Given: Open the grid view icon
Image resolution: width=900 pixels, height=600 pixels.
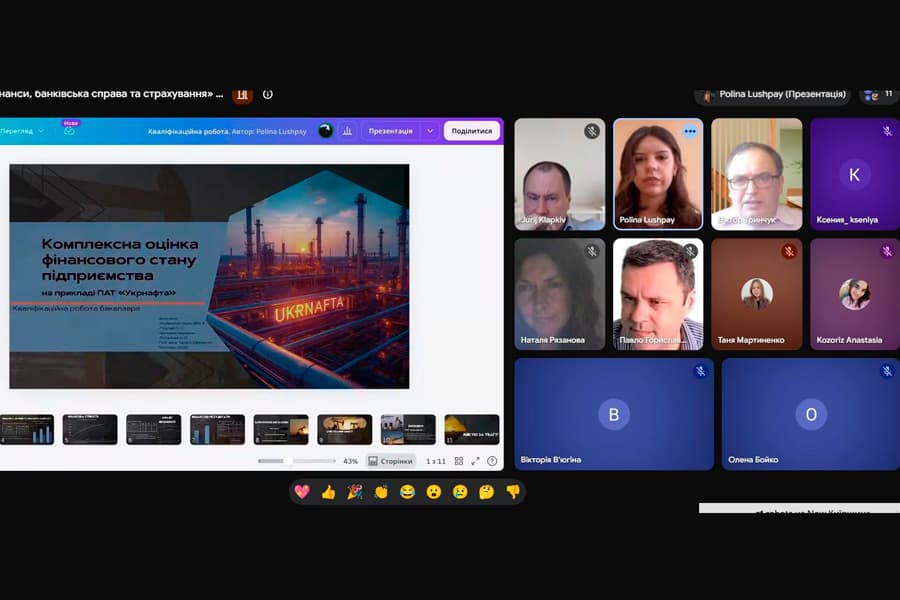Looking at the screenshot, I should pyautogui.click(x=459, y=461).
